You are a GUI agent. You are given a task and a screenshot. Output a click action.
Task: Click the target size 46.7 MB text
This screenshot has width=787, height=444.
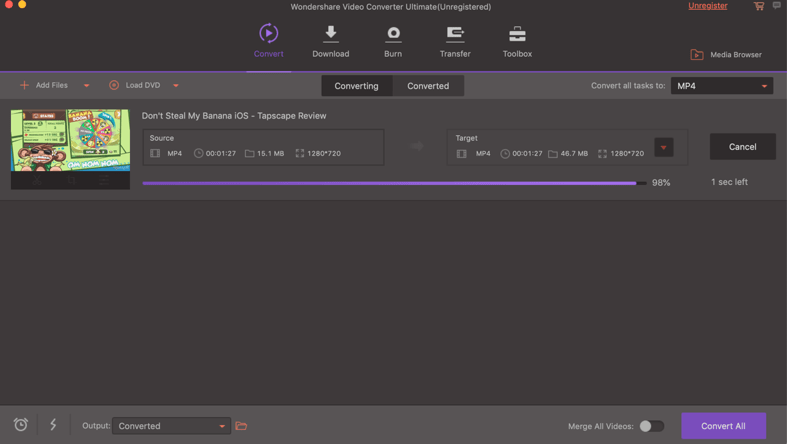coord(574,154)
